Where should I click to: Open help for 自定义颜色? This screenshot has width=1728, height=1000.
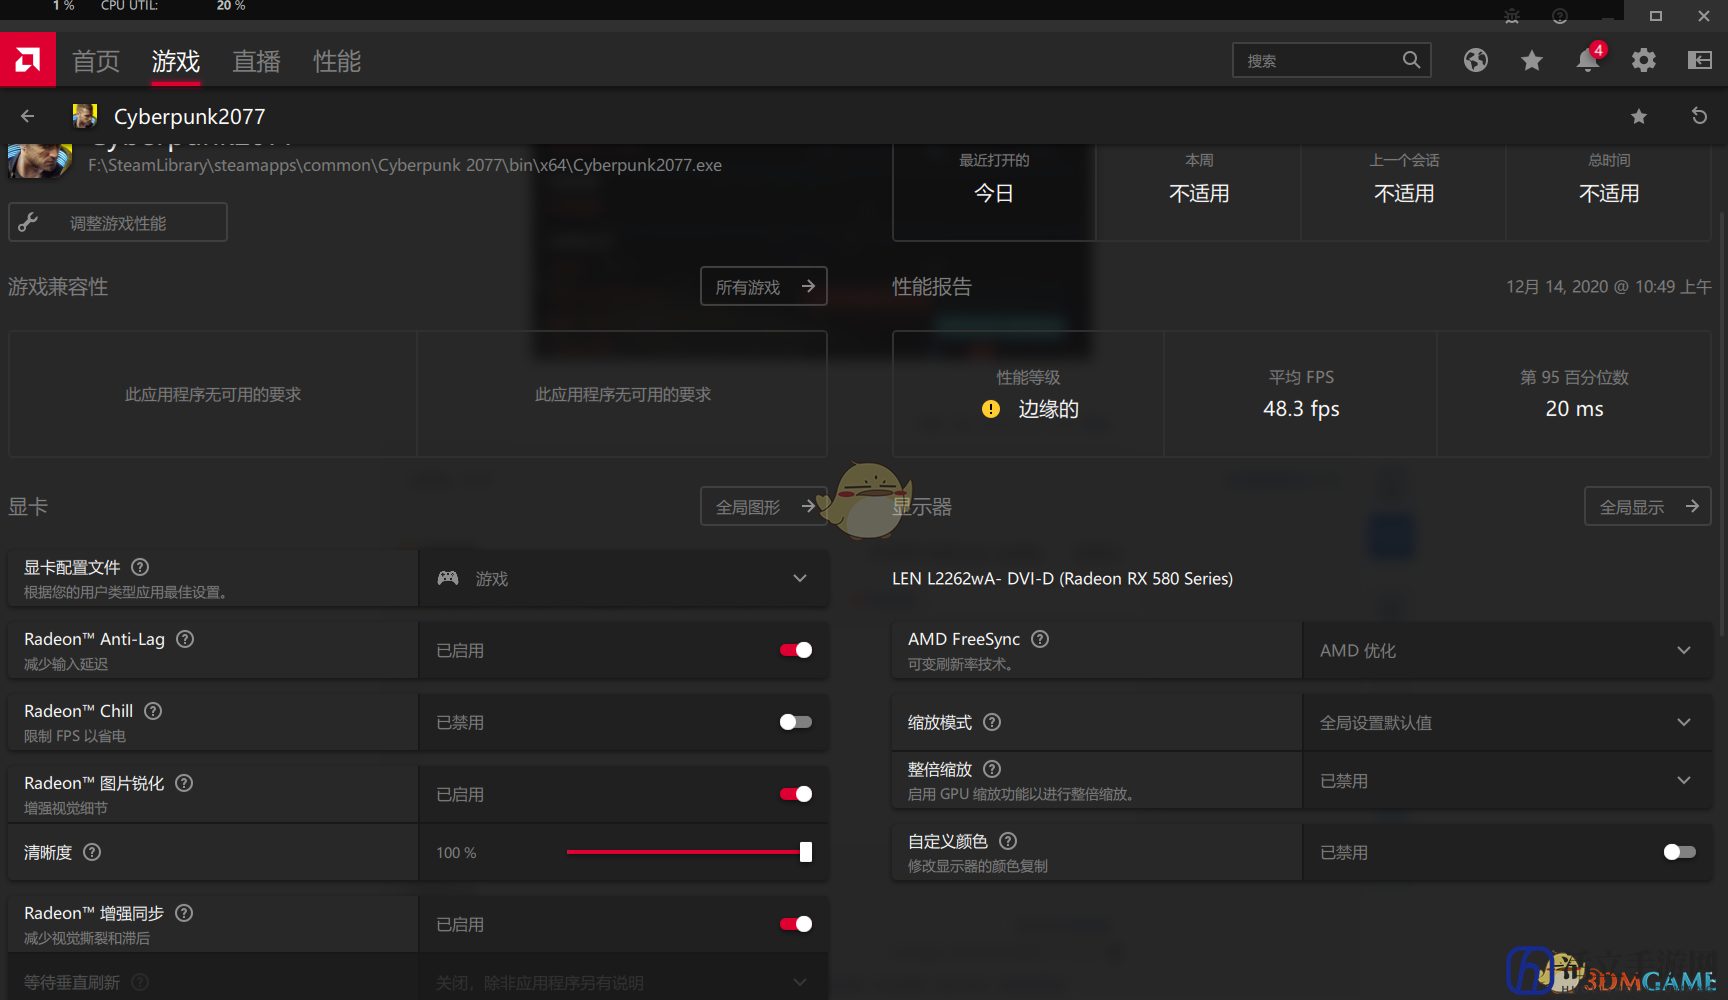[1008, 841]
